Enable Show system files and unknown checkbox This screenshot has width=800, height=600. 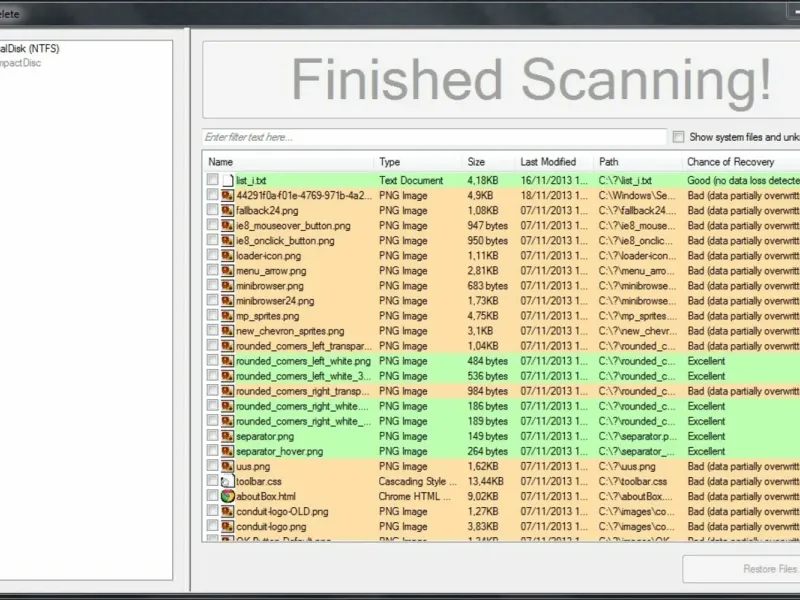pyautogui.click(x=678, y=137)
